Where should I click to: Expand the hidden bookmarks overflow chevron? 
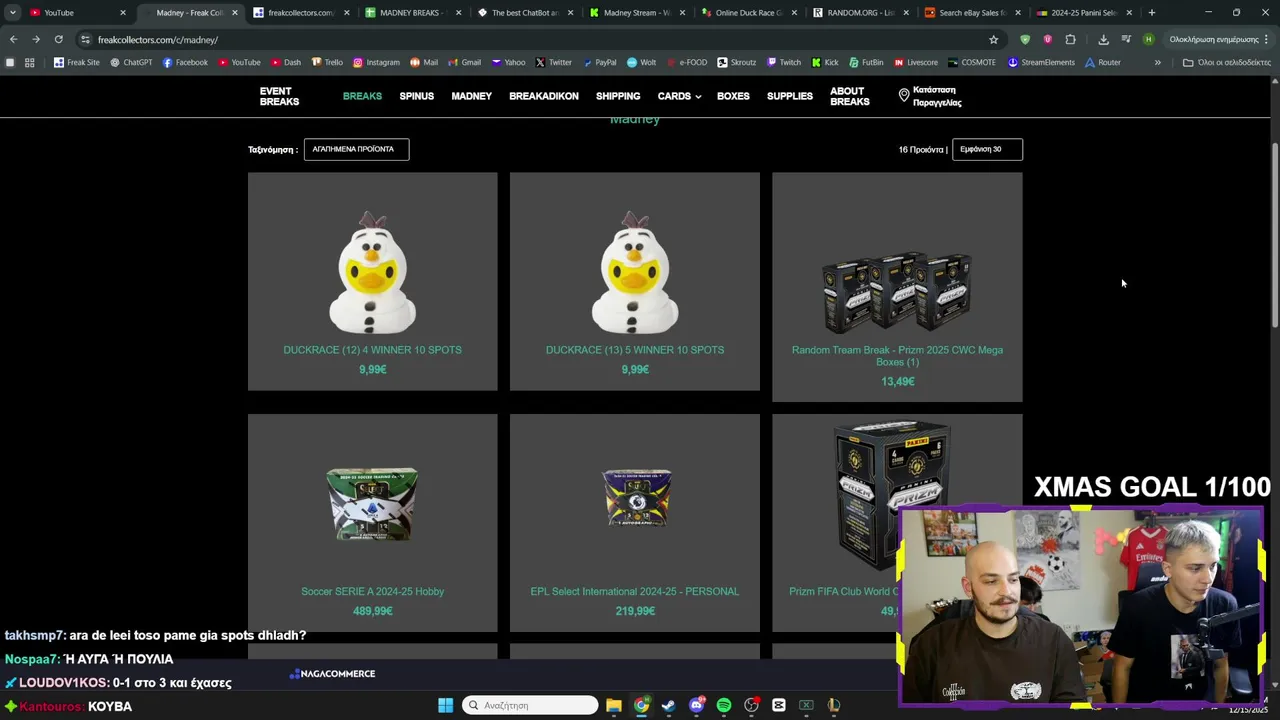tap(1157, 62)
